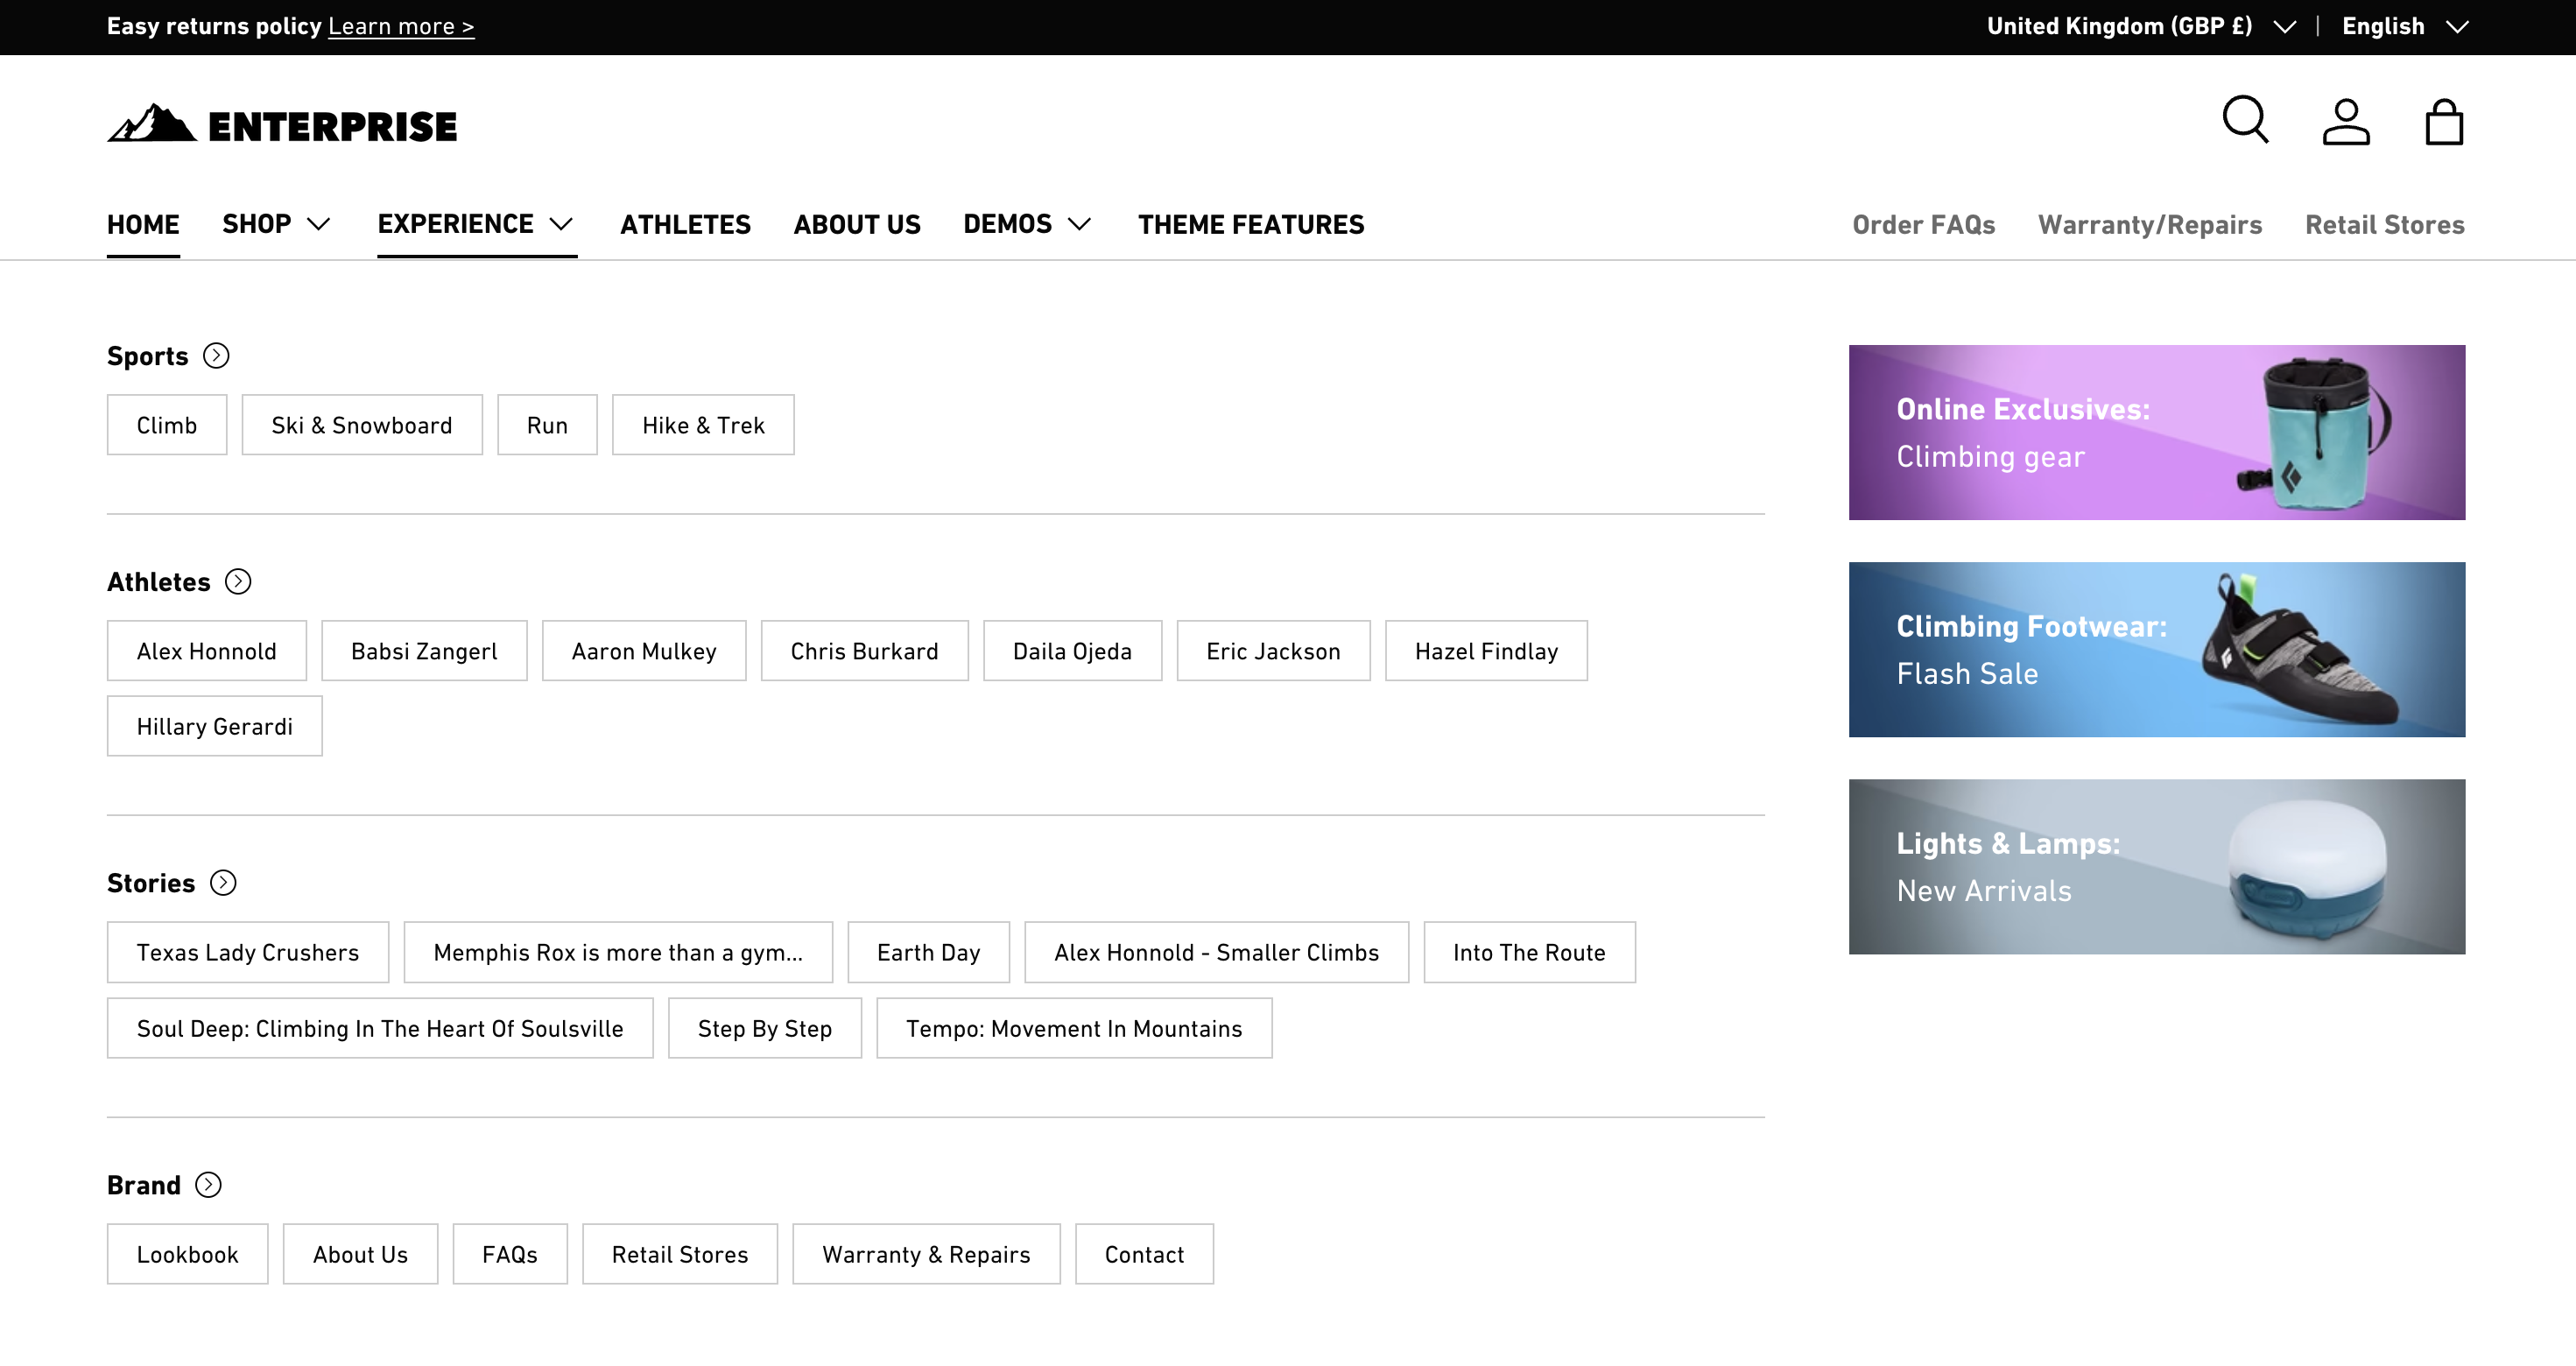2576x1366 pixels.
Task: Click the Athletes section heading
Action: tap(159, 582)
